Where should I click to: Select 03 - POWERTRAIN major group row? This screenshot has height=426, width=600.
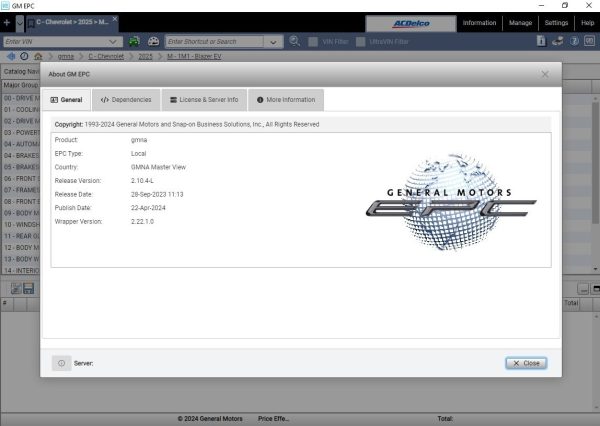pos(21,132)
